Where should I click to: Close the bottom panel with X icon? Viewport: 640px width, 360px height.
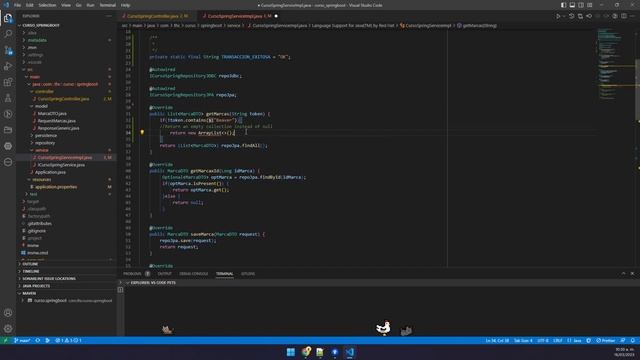632,273
